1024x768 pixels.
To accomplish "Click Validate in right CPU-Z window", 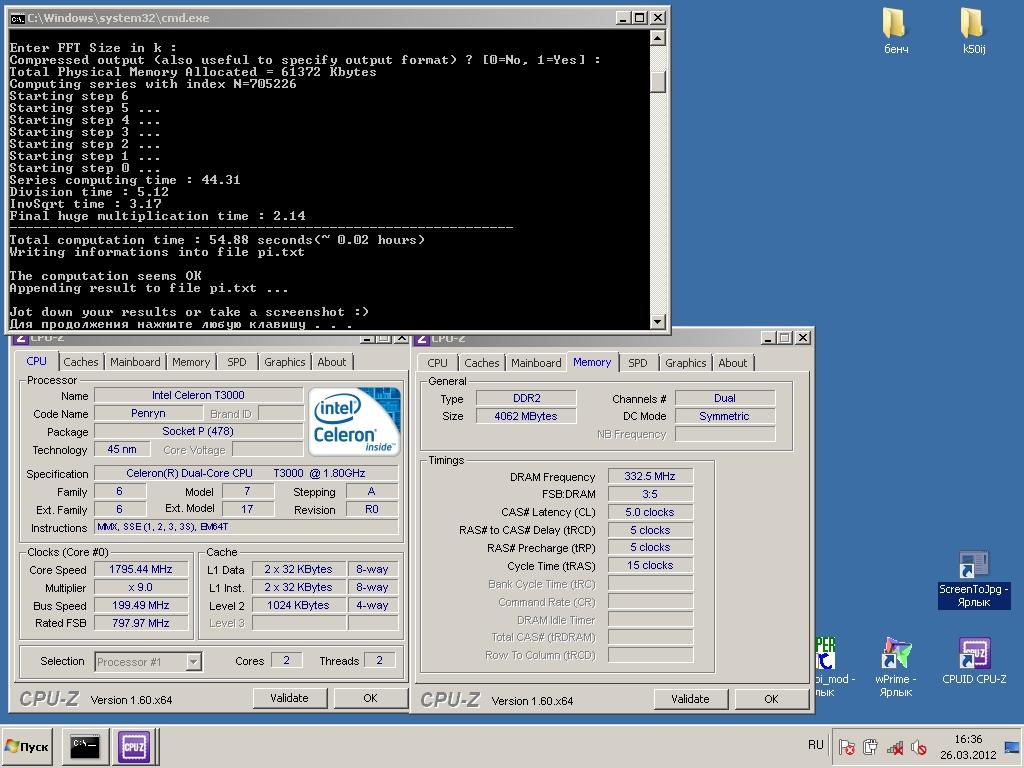I will pyautogui.click(x=690, y=699).
